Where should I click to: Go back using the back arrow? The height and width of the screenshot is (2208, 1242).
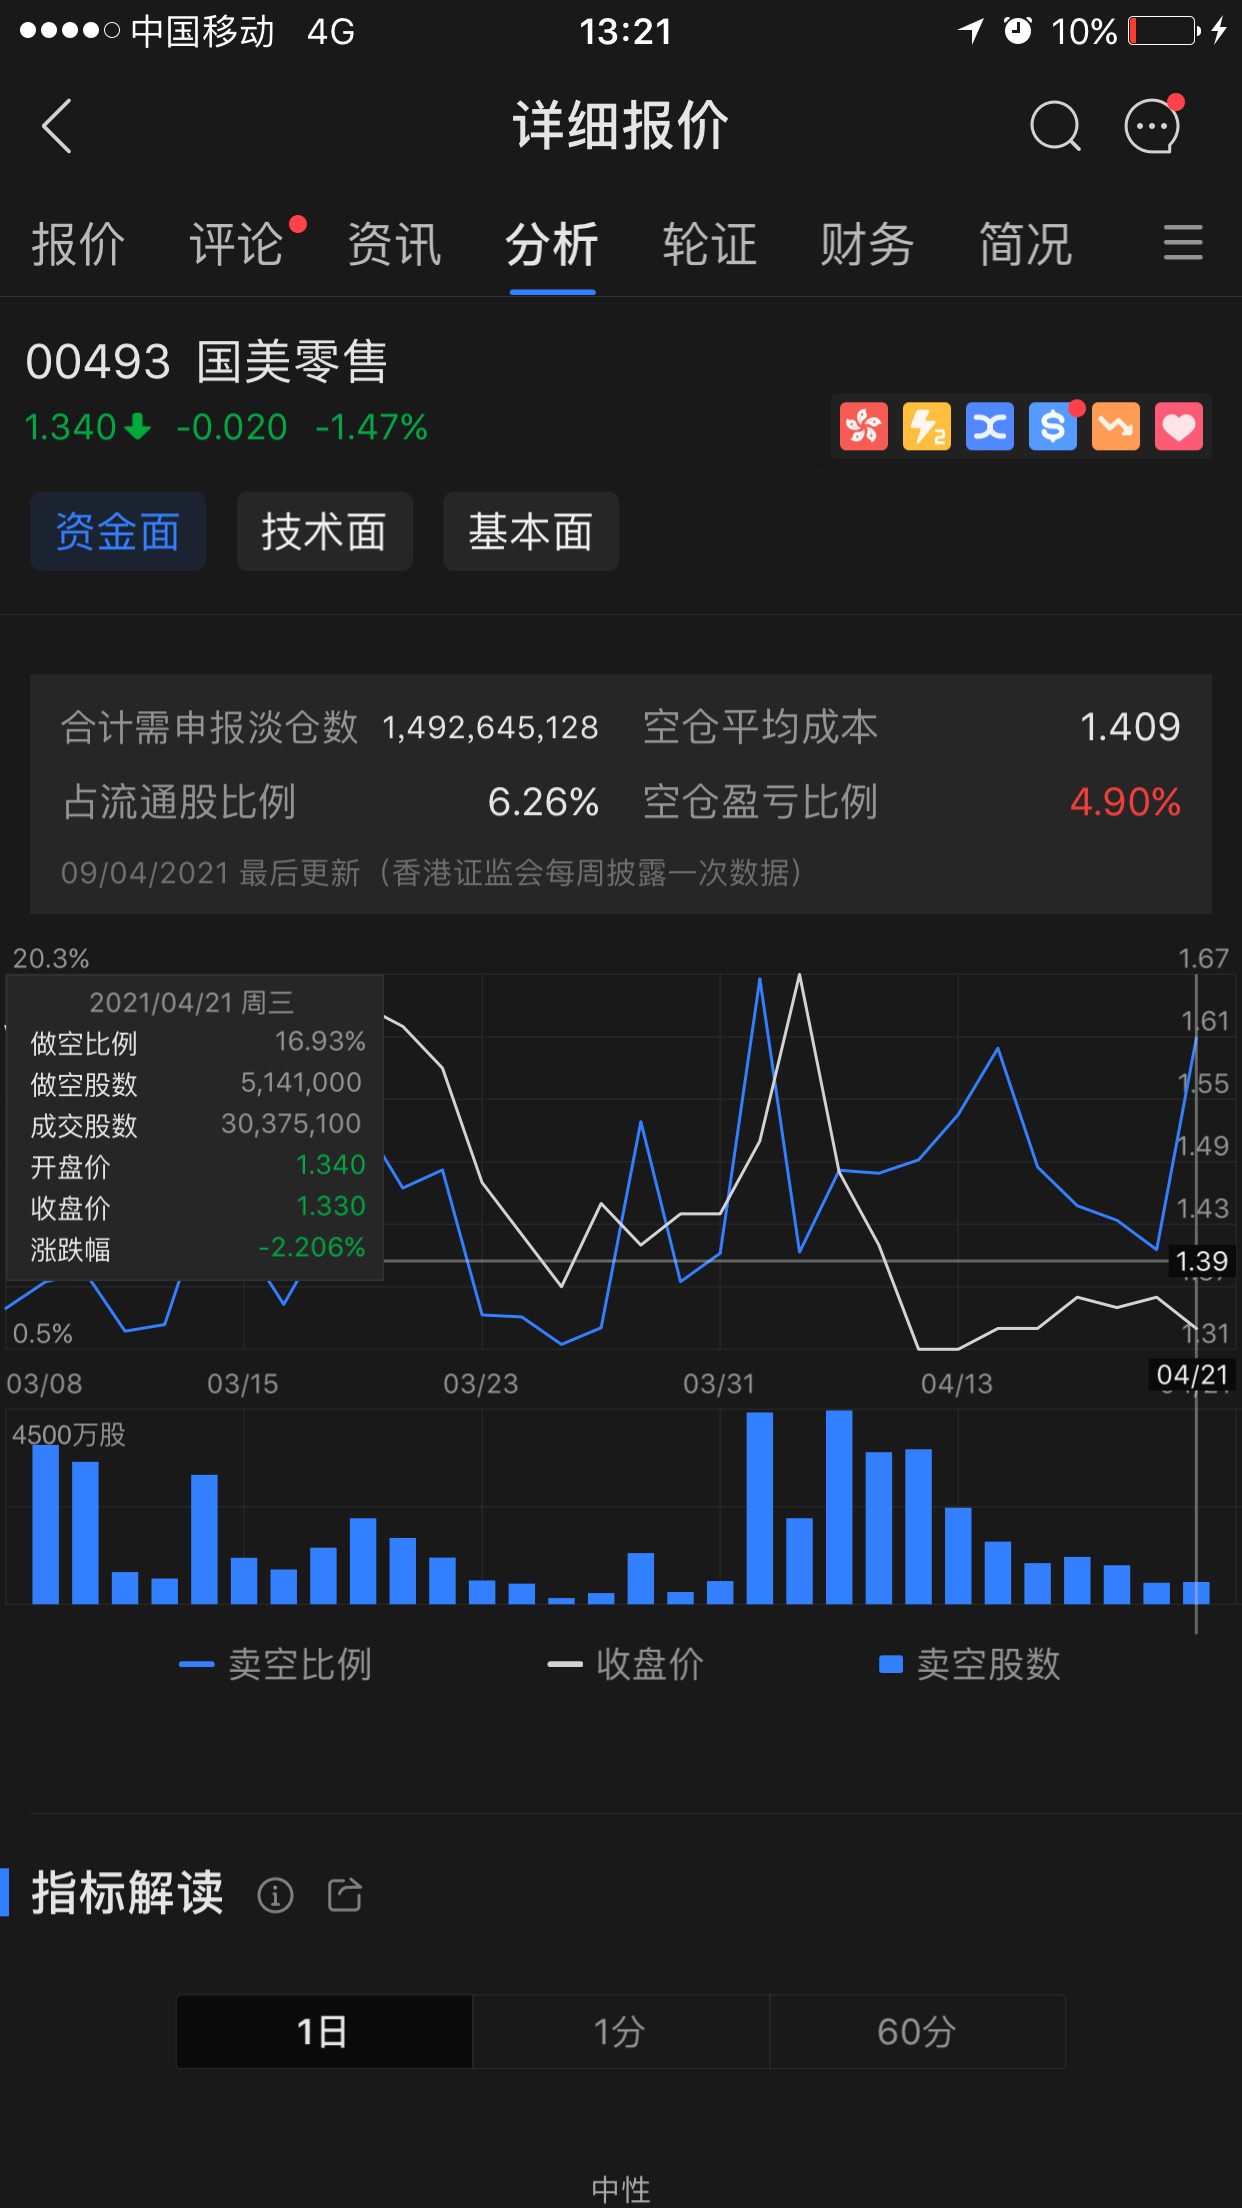[x=57, y=126]
